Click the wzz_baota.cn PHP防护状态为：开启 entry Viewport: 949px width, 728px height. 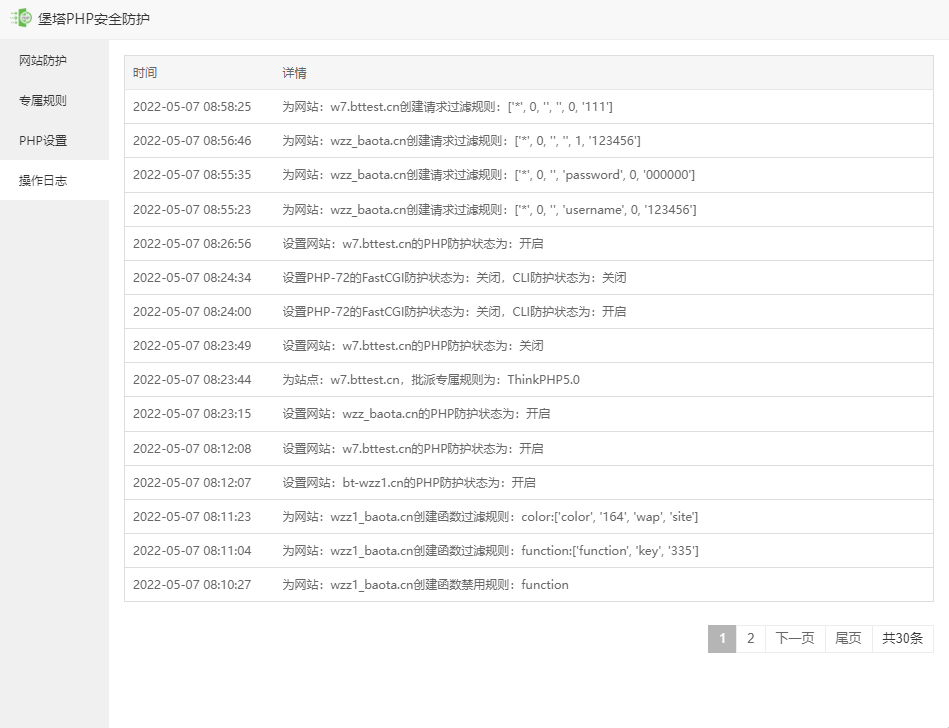pyautogui.click(x=416, y=413)
